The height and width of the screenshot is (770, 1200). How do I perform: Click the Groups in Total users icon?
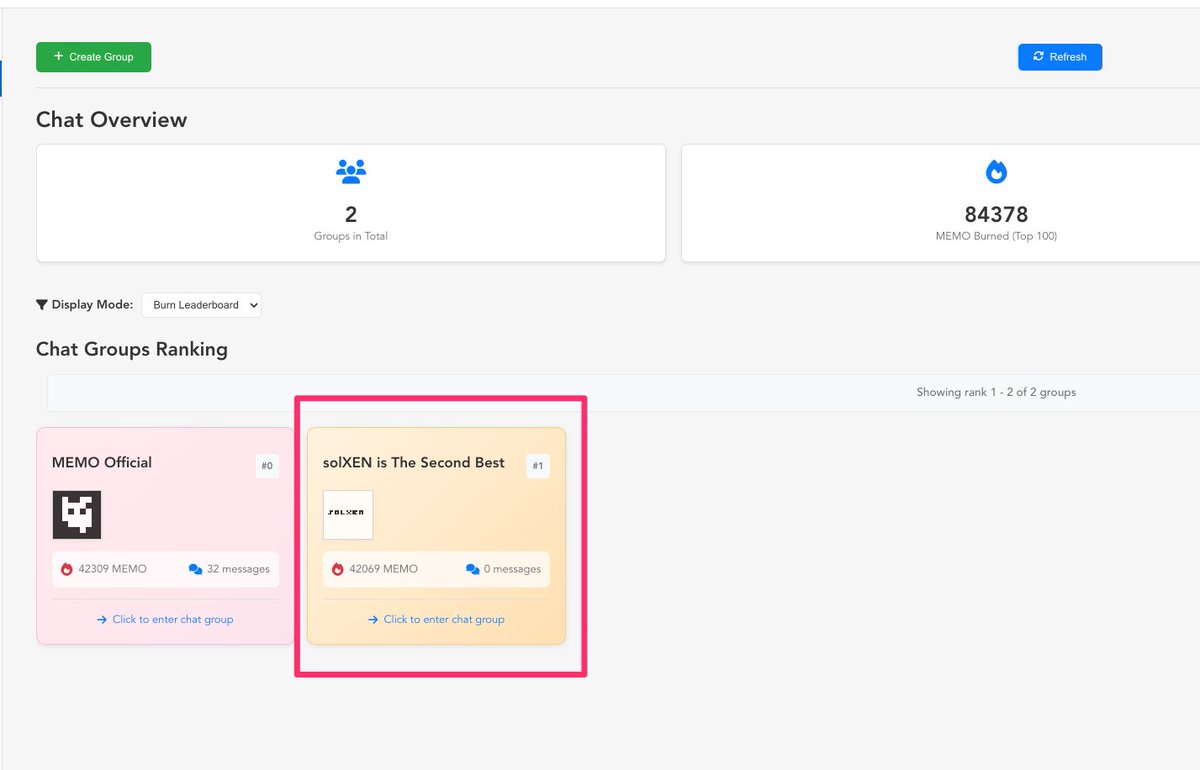coord(351,171)
